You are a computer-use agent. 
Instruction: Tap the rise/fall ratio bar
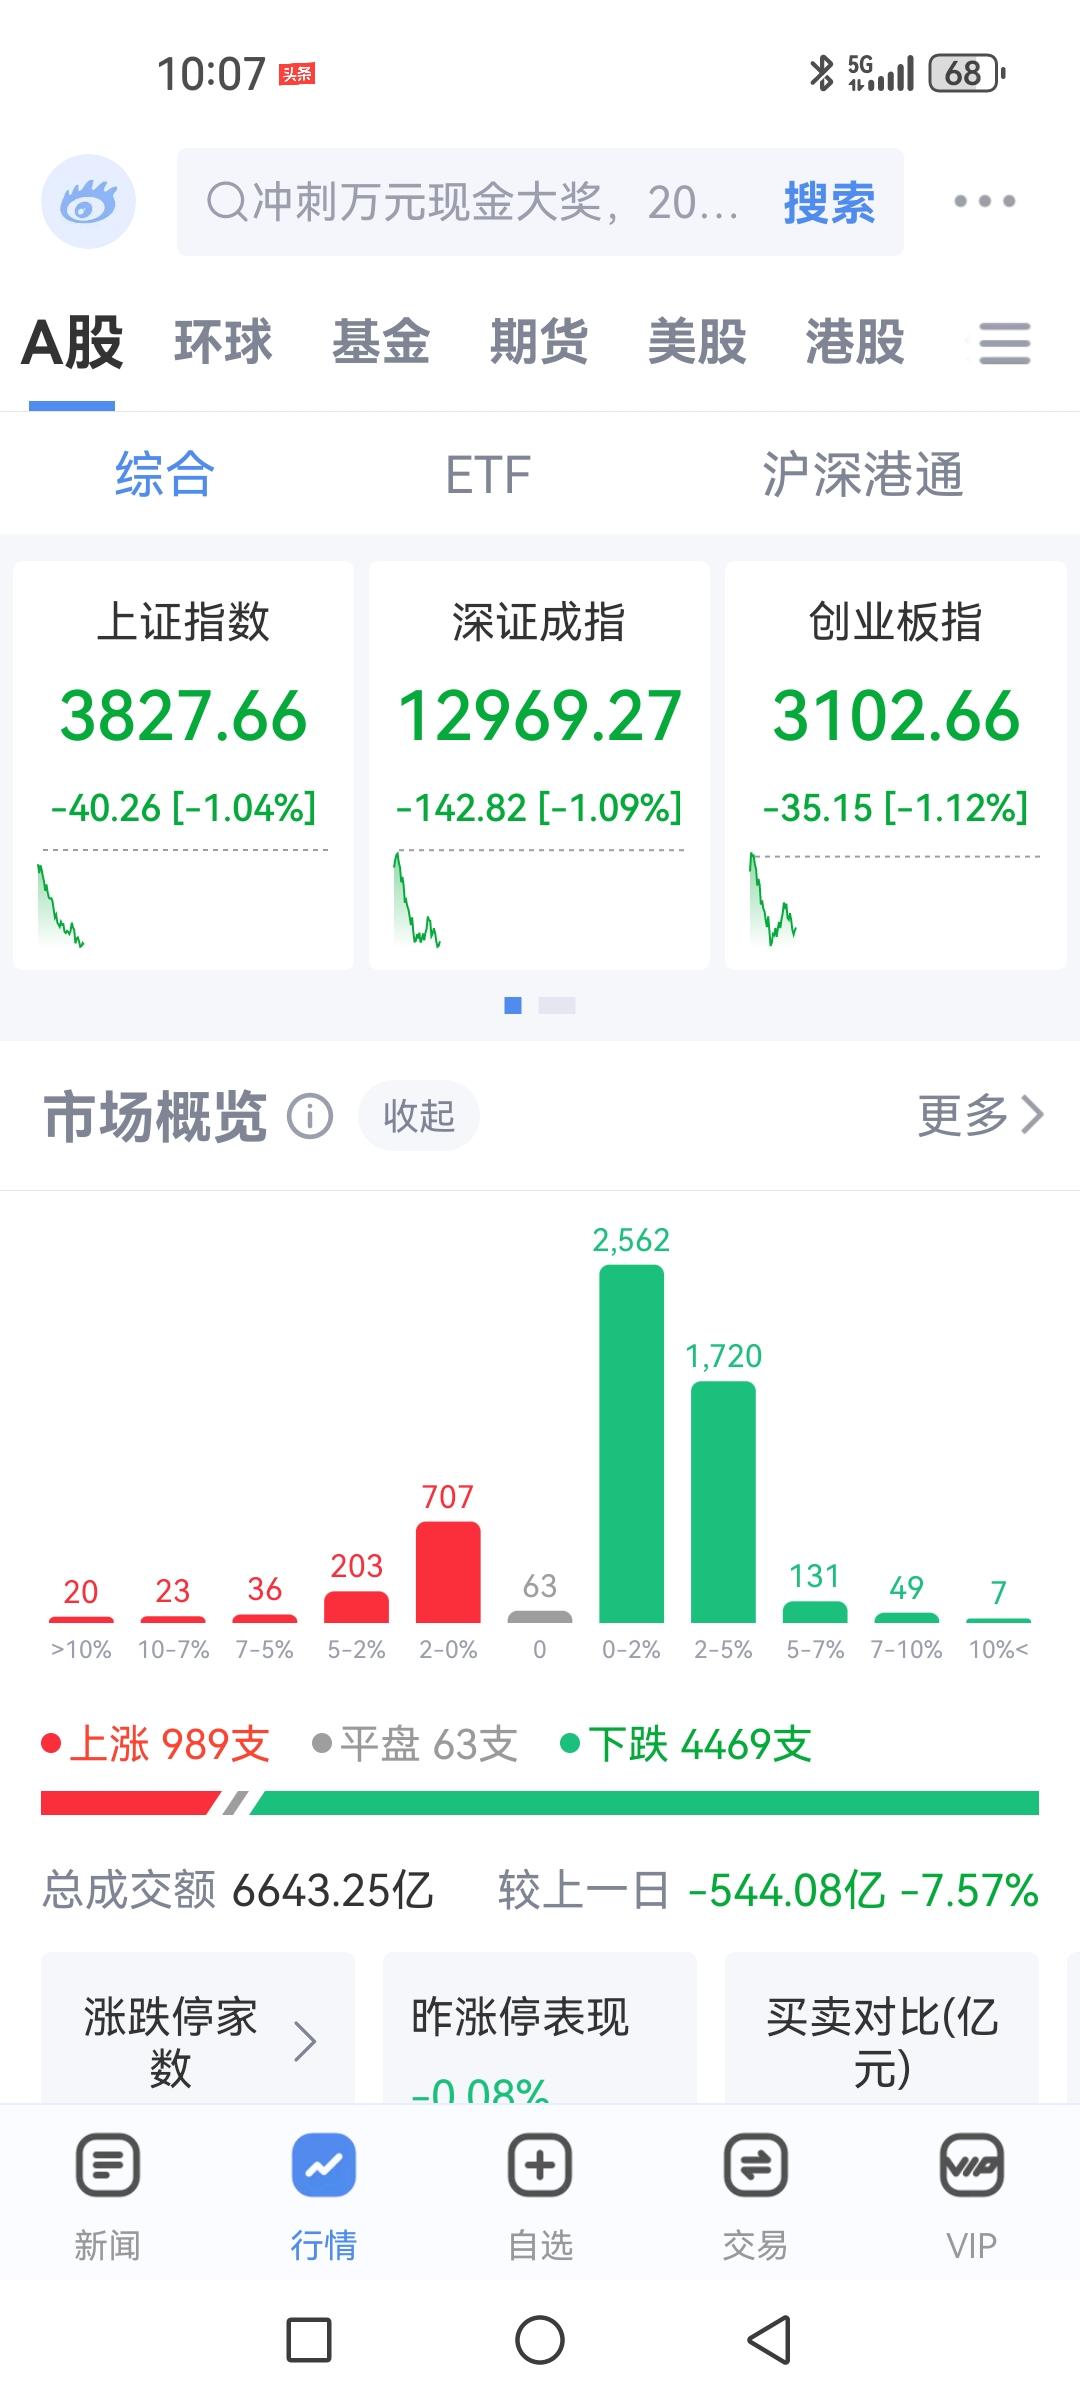point(540,1803)
